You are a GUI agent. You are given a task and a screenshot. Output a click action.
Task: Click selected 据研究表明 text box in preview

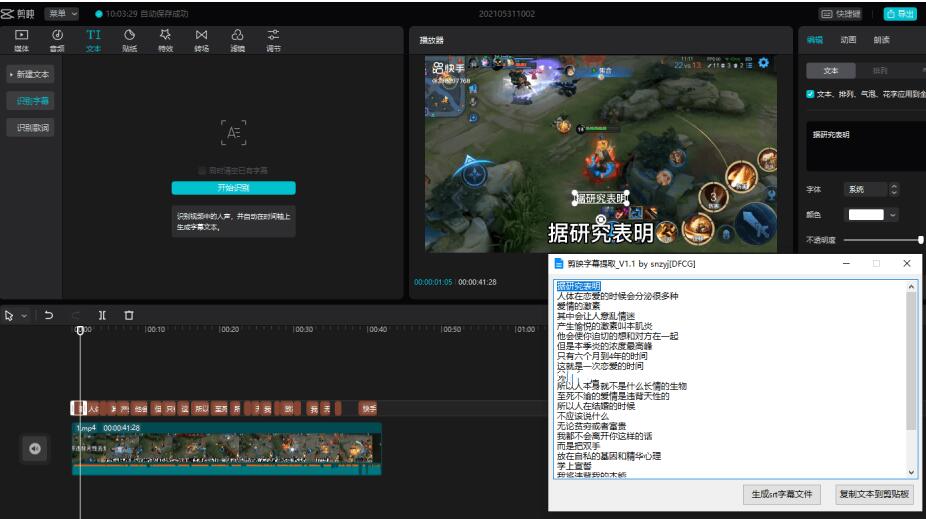601,198
